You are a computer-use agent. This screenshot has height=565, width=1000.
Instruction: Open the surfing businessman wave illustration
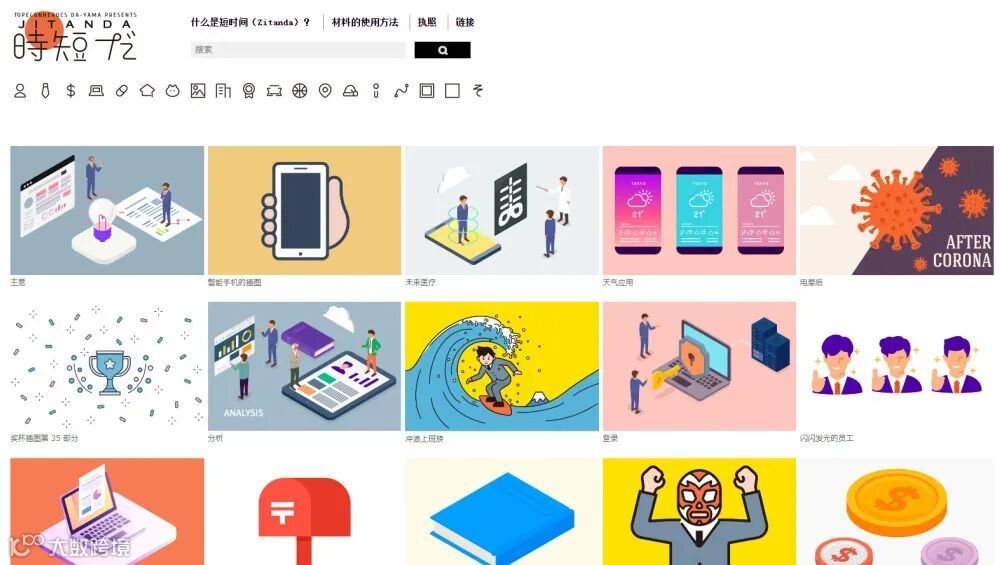tap(502, 366)
